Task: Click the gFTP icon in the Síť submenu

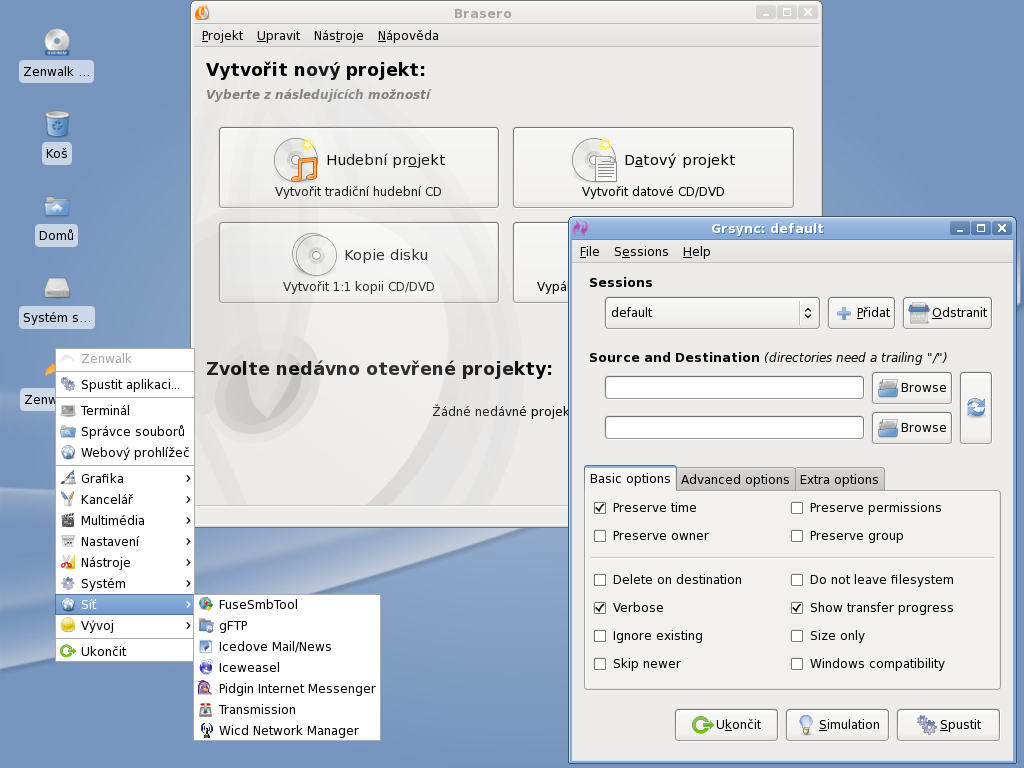Action: (206, 626)
